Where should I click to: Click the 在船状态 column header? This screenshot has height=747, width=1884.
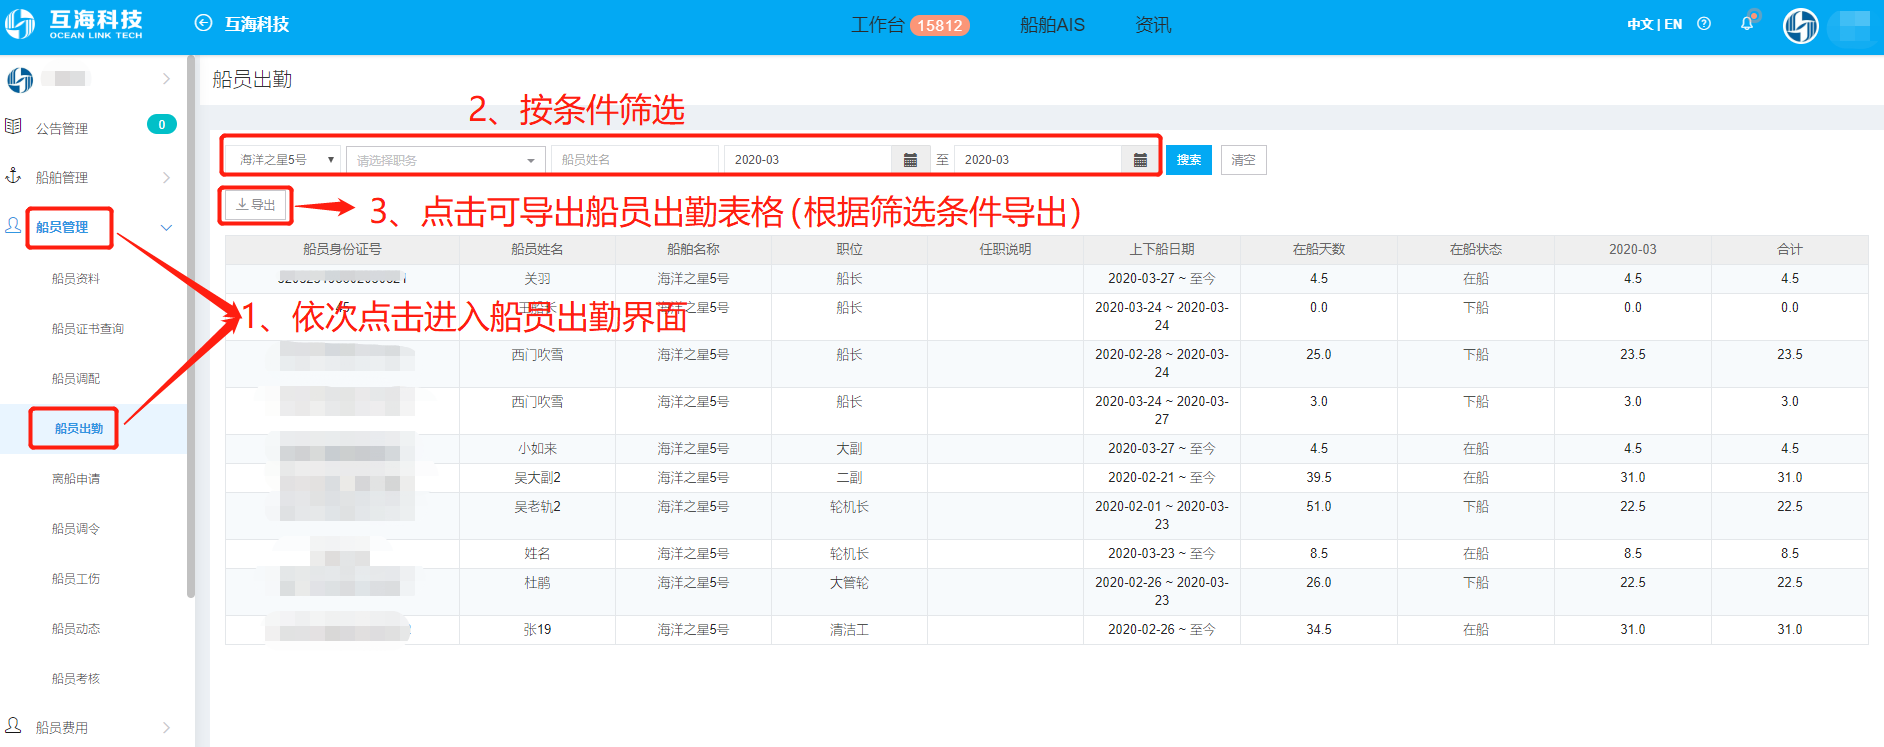pos(1476,249)
